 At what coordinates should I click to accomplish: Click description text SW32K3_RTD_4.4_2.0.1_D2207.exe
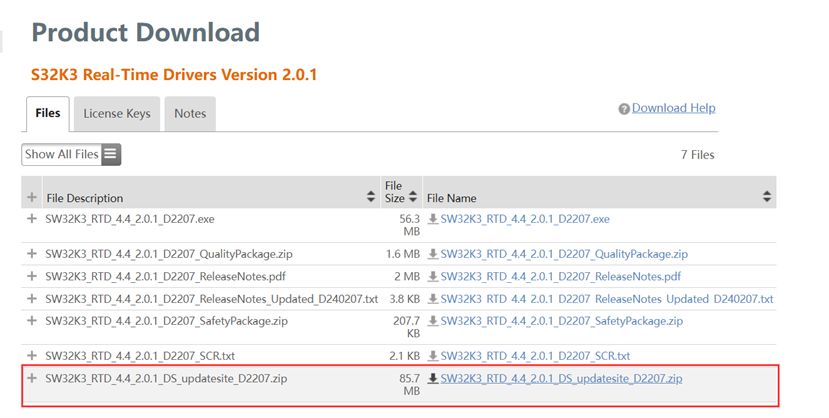tap(130, 219)
